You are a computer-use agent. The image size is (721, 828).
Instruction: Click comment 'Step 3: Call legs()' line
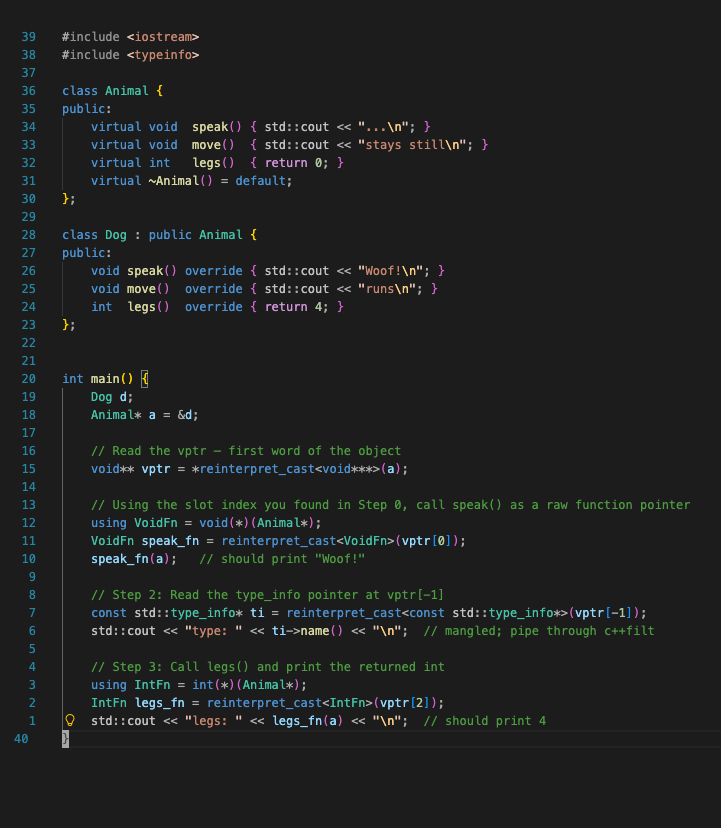pos(268,667)
